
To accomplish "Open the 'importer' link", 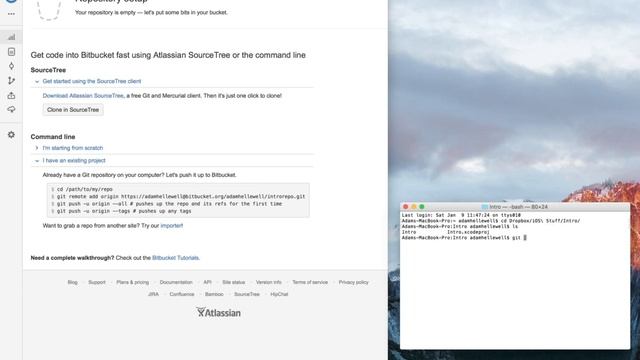I will 172,226.
